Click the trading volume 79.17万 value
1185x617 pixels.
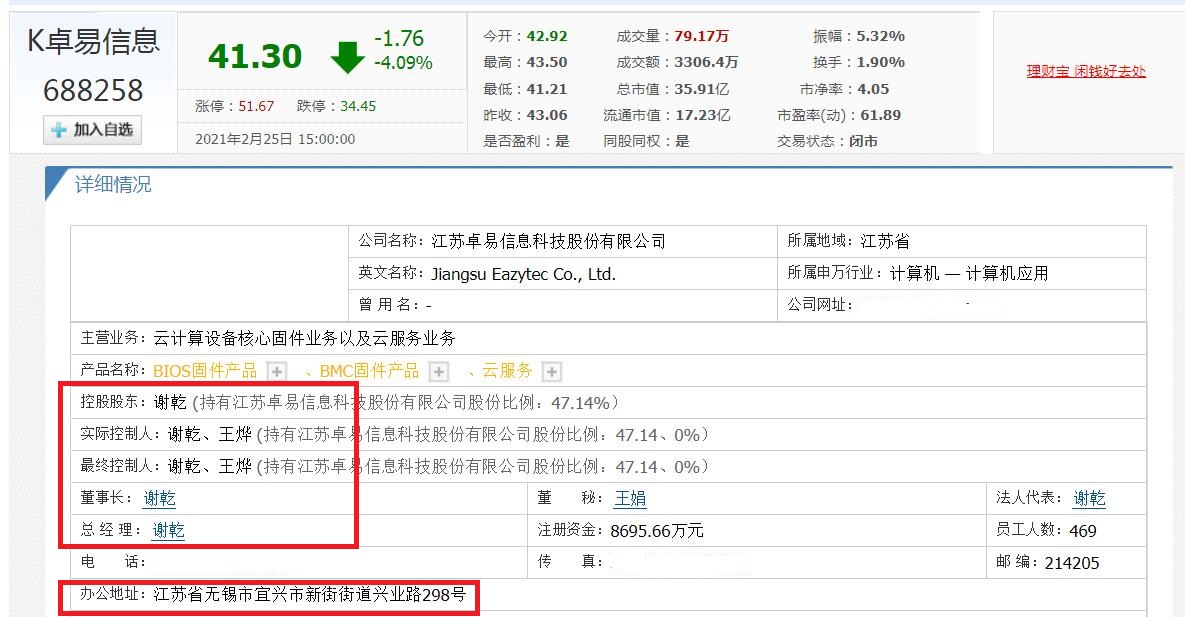click(x=700, y=37)
